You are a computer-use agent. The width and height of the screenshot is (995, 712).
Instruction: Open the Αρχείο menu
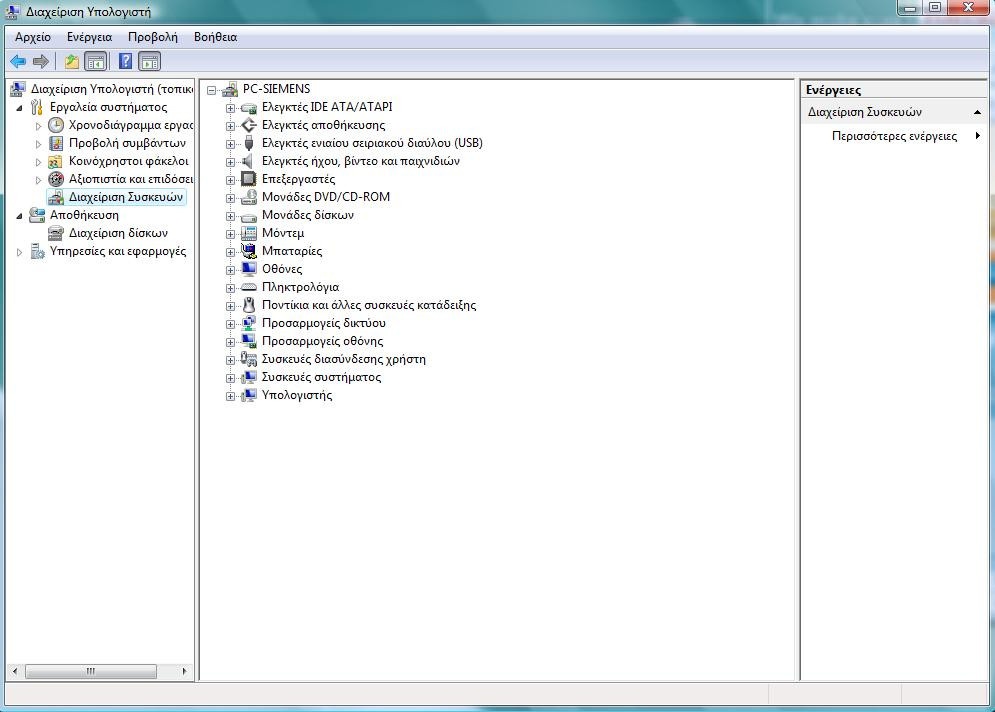33,37
